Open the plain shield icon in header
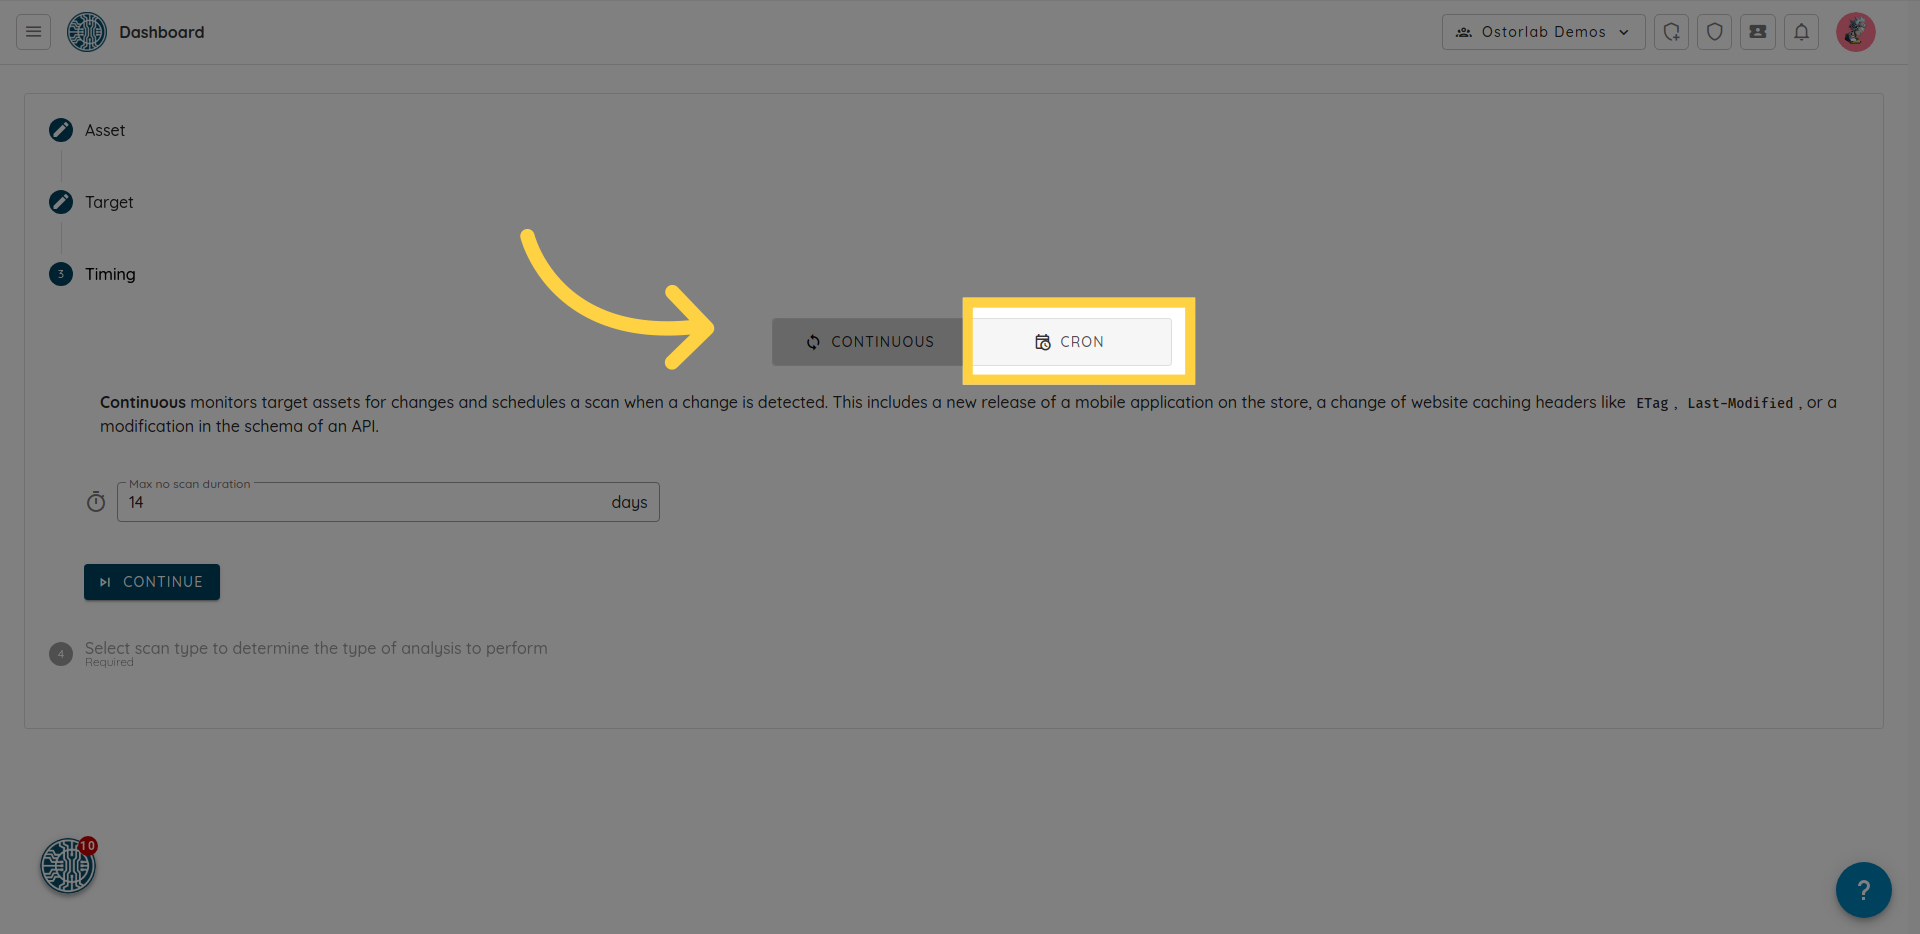Image resolution: width=1920 pixels, height=934 pixels. click(x=1714, y=32)
